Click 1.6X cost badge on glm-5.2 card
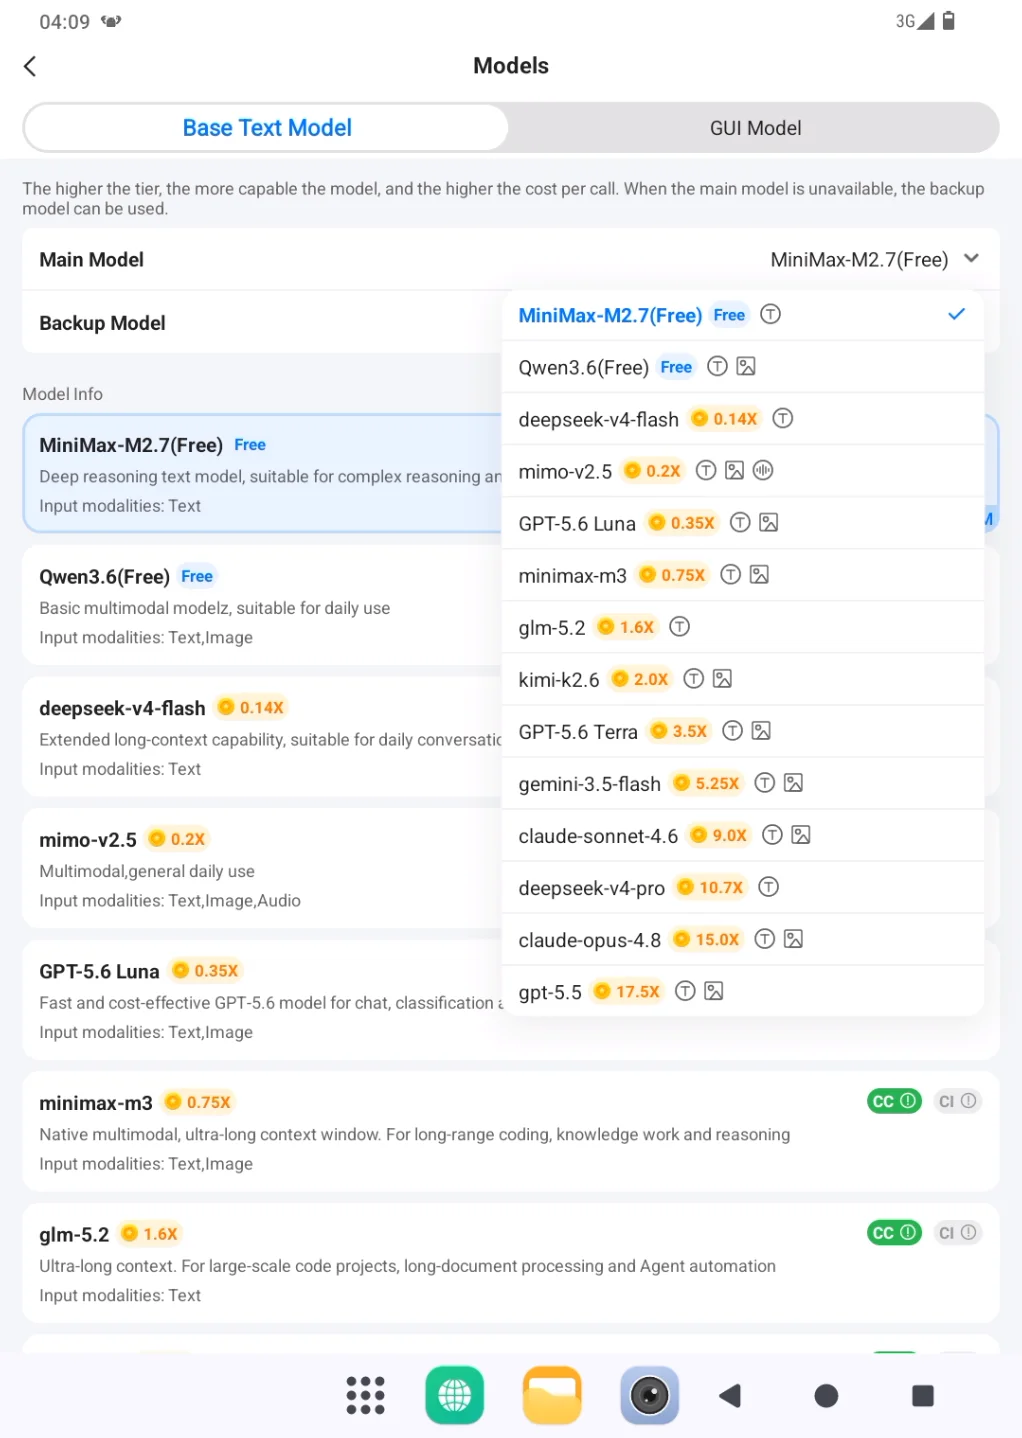This screenshot has width=1022, height=1438. (149, 1233)
